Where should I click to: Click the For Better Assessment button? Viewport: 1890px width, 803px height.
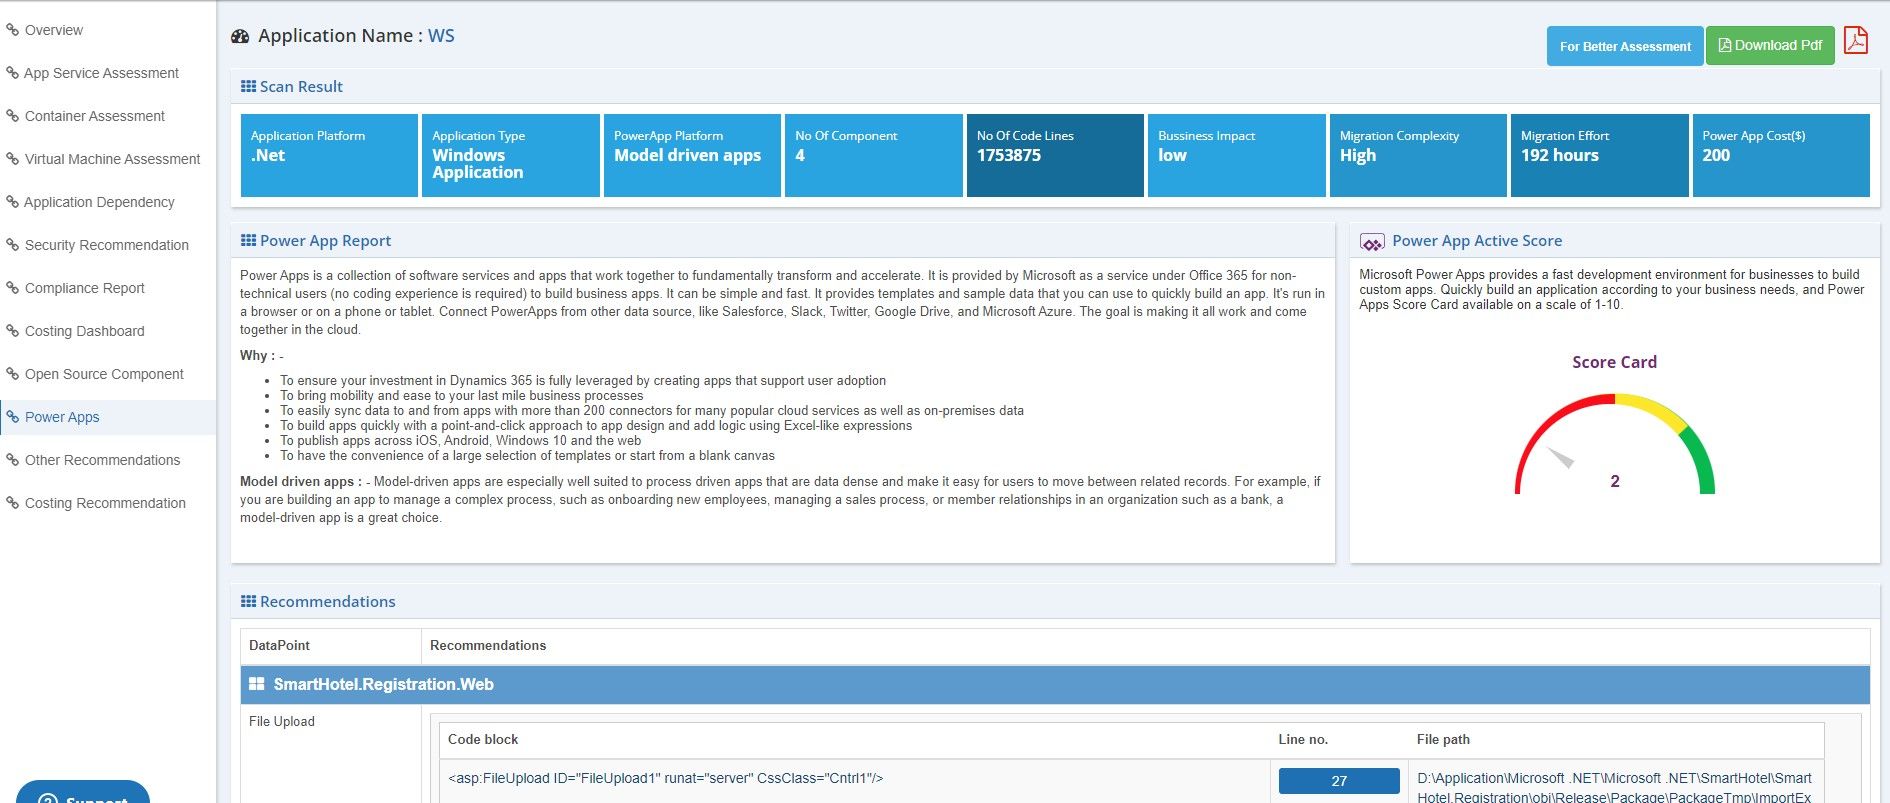[1625, 46]
